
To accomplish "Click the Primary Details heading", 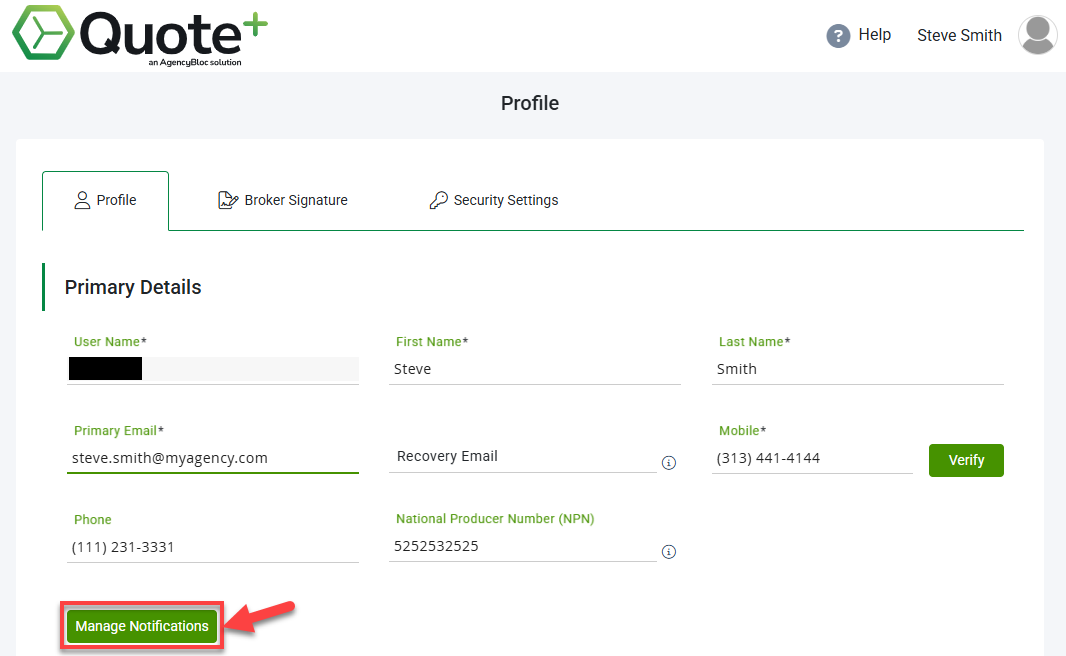I will click(x=133, y=288).
